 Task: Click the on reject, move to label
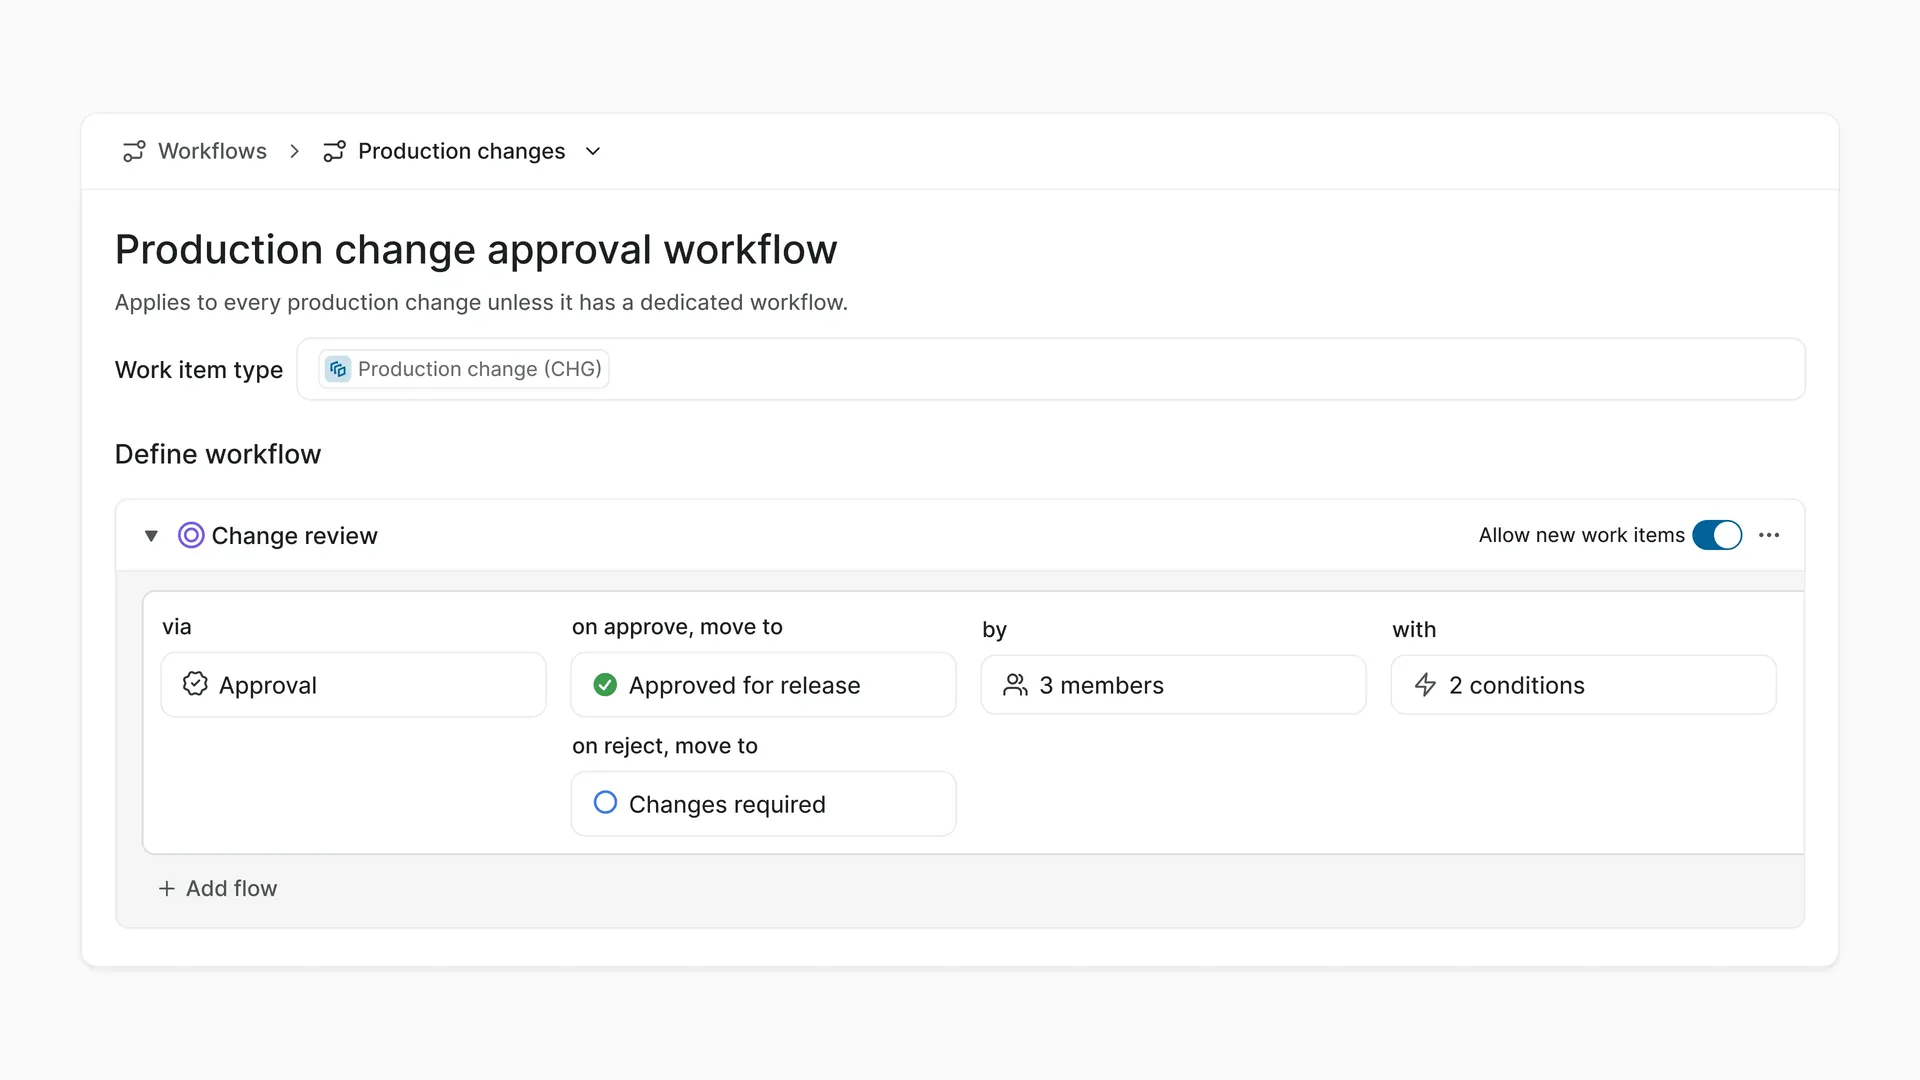[665, 746]
